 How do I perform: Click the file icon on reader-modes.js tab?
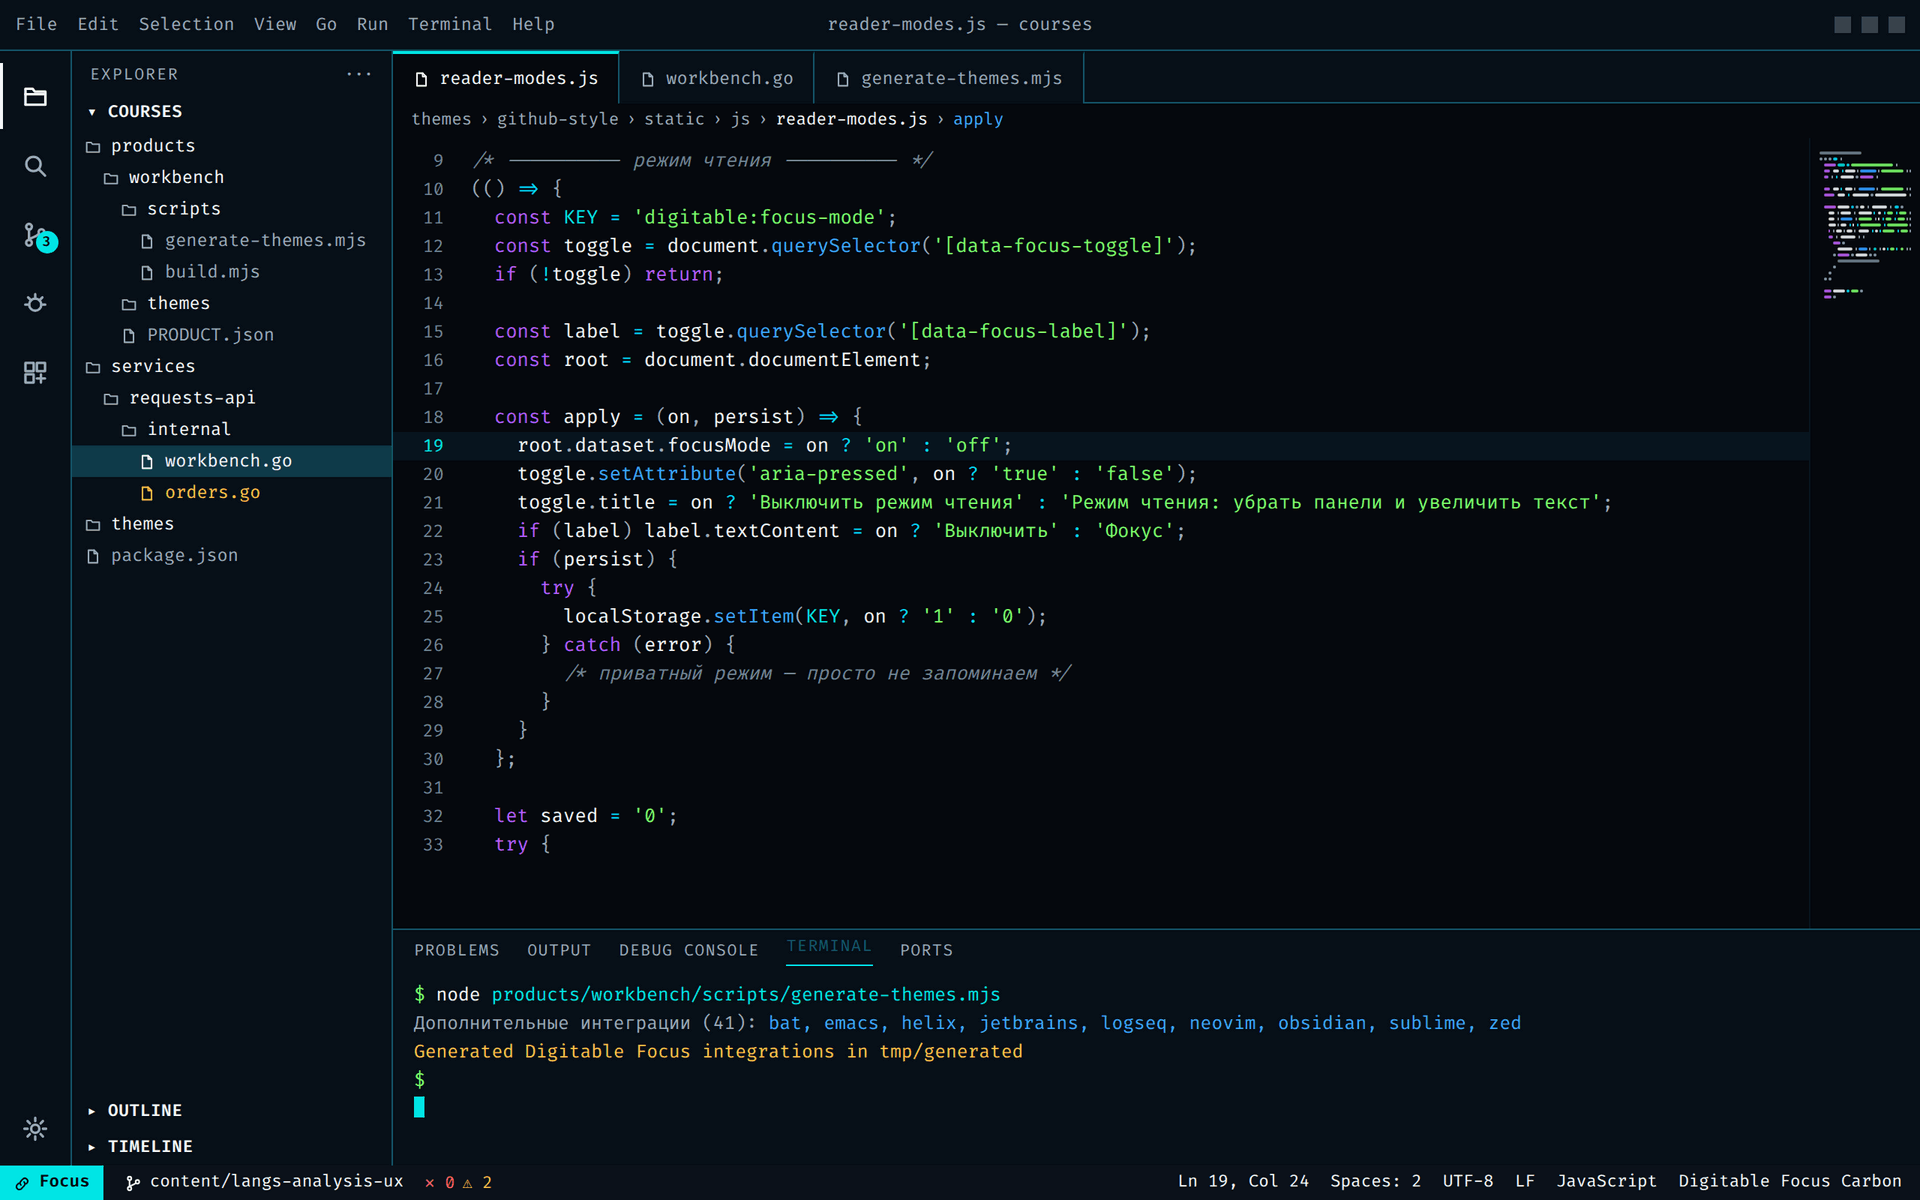pos(421,79)
